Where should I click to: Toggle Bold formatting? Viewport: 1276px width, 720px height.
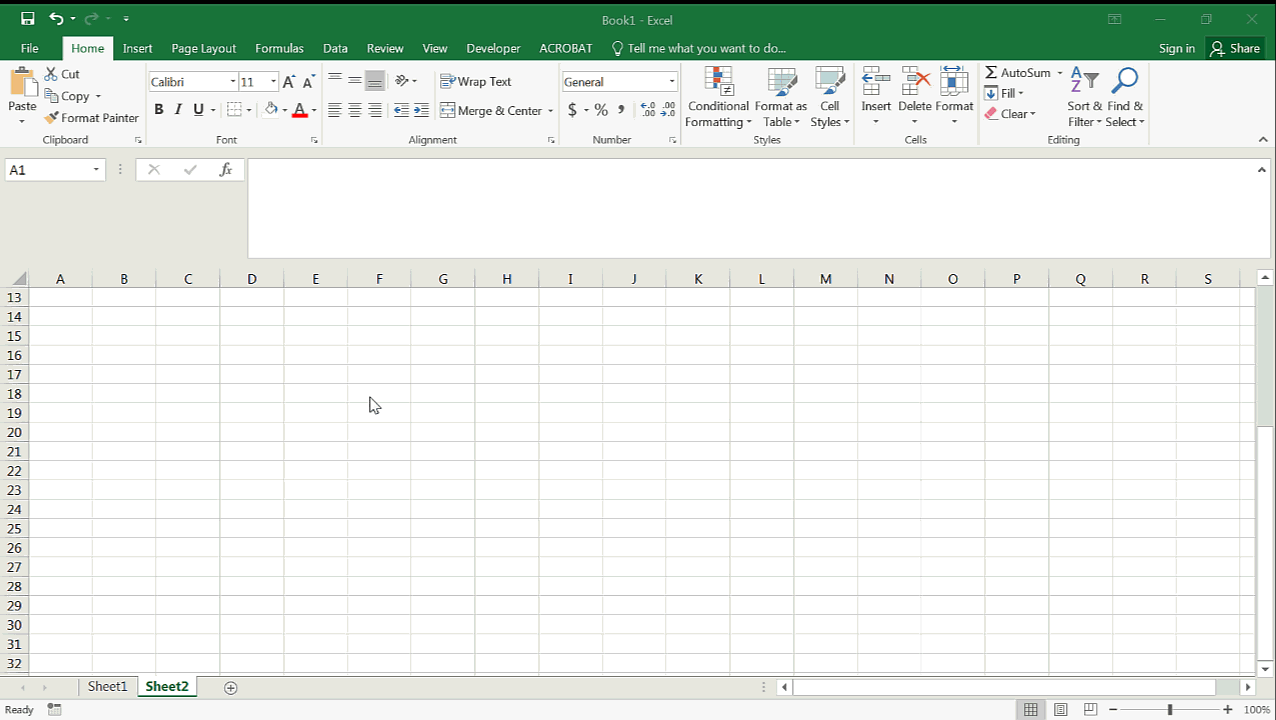point(158,110)
